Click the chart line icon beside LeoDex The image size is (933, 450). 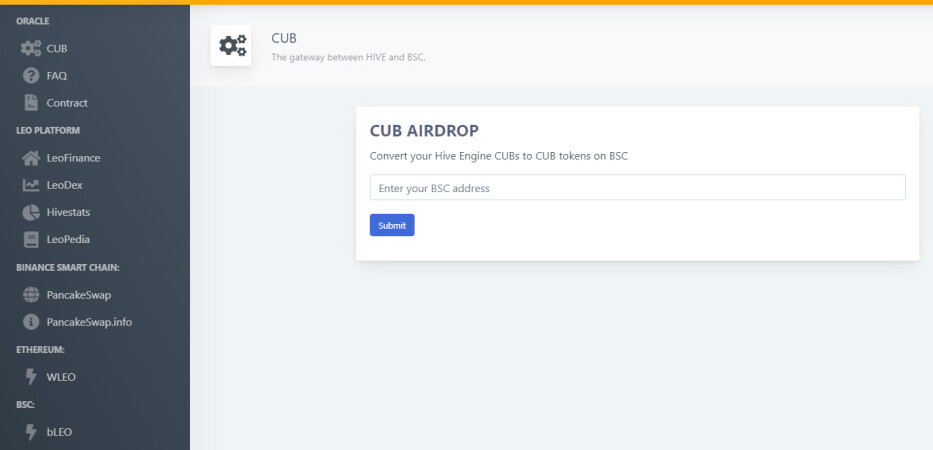click(31, 185)
